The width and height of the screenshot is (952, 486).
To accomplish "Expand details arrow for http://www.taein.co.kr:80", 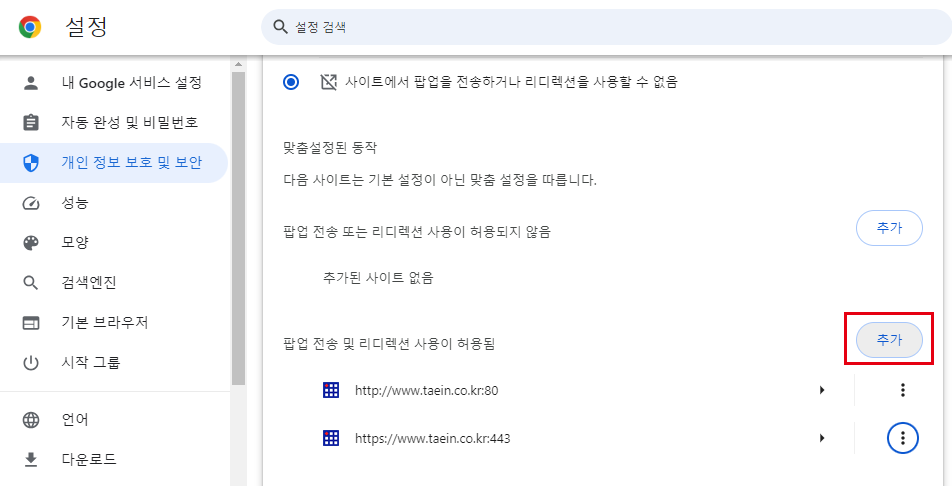I will pyautogui.click(x=822, y=390).
